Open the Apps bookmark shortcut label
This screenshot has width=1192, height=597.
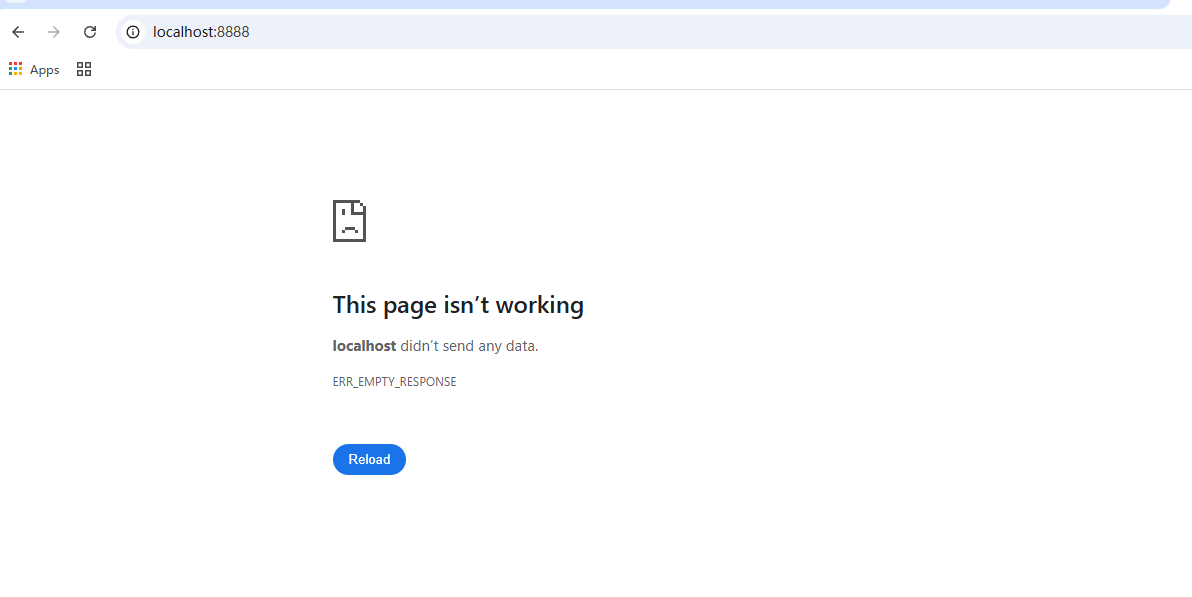click(x=45, y=70)
